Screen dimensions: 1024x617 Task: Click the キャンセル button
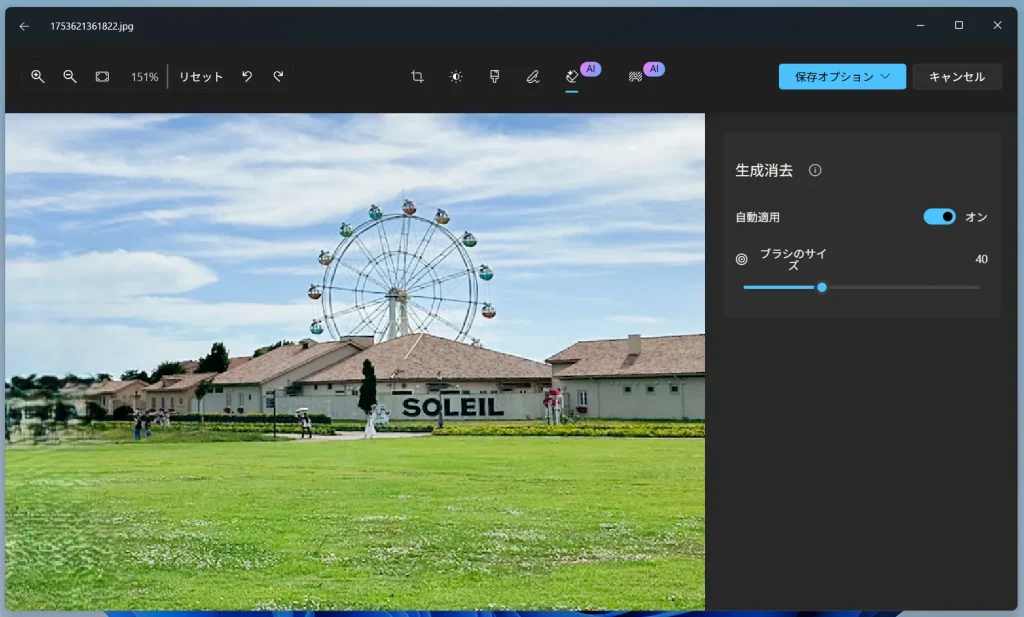click(x=957, y=76)
